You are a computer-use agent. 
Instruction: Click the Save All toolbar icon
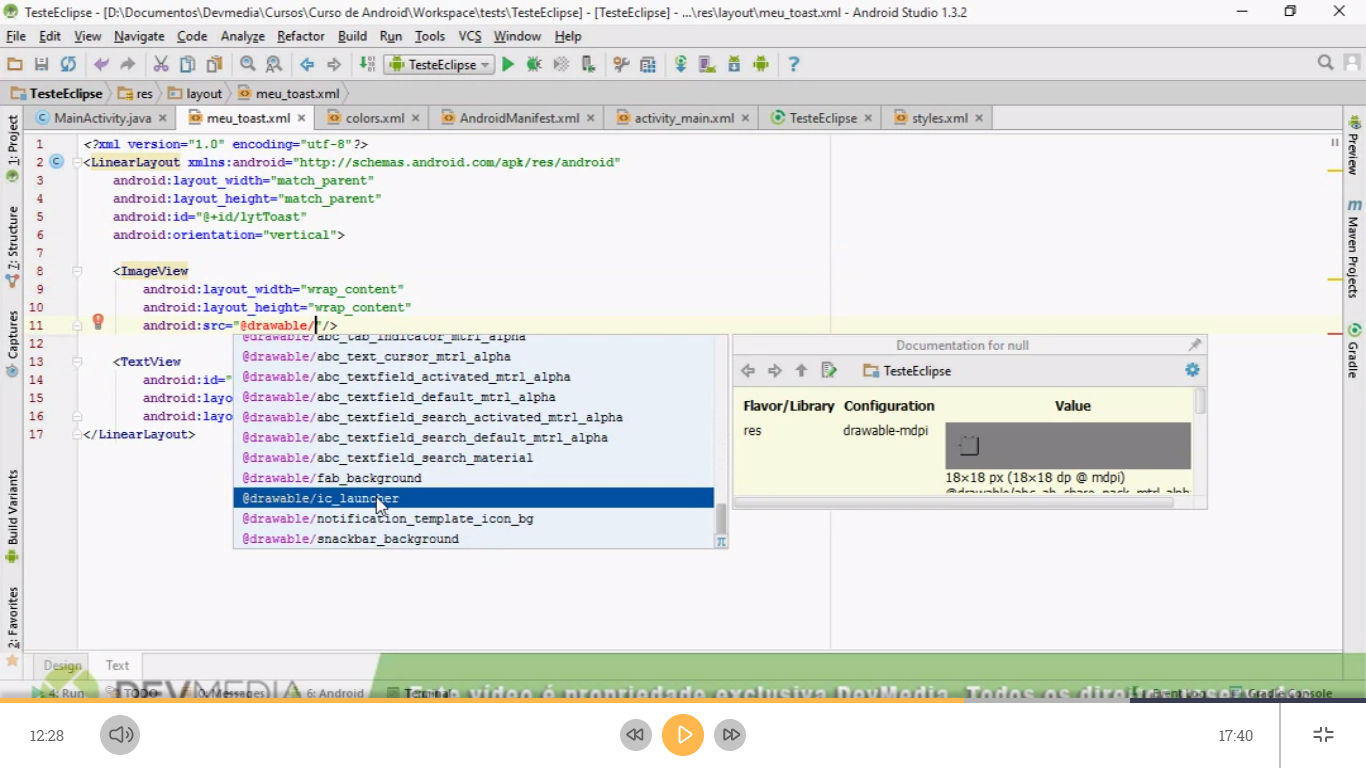(x=41, y=64)
